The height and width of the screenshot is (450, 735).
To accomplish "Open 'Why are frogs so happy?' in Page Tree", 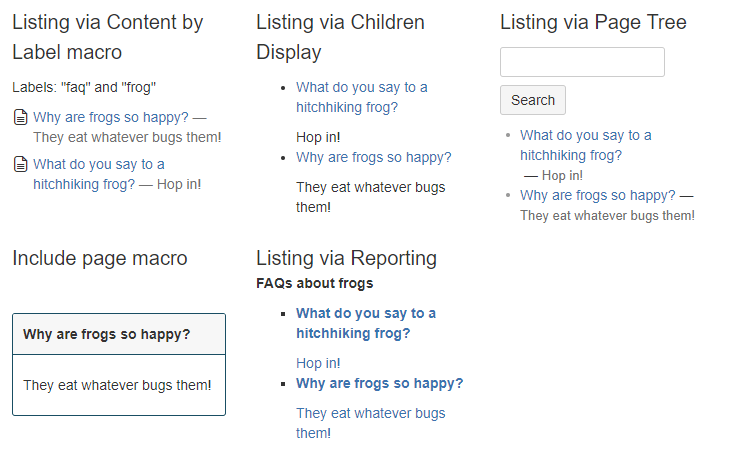I will pyautogui.click(x=598, y=195).
